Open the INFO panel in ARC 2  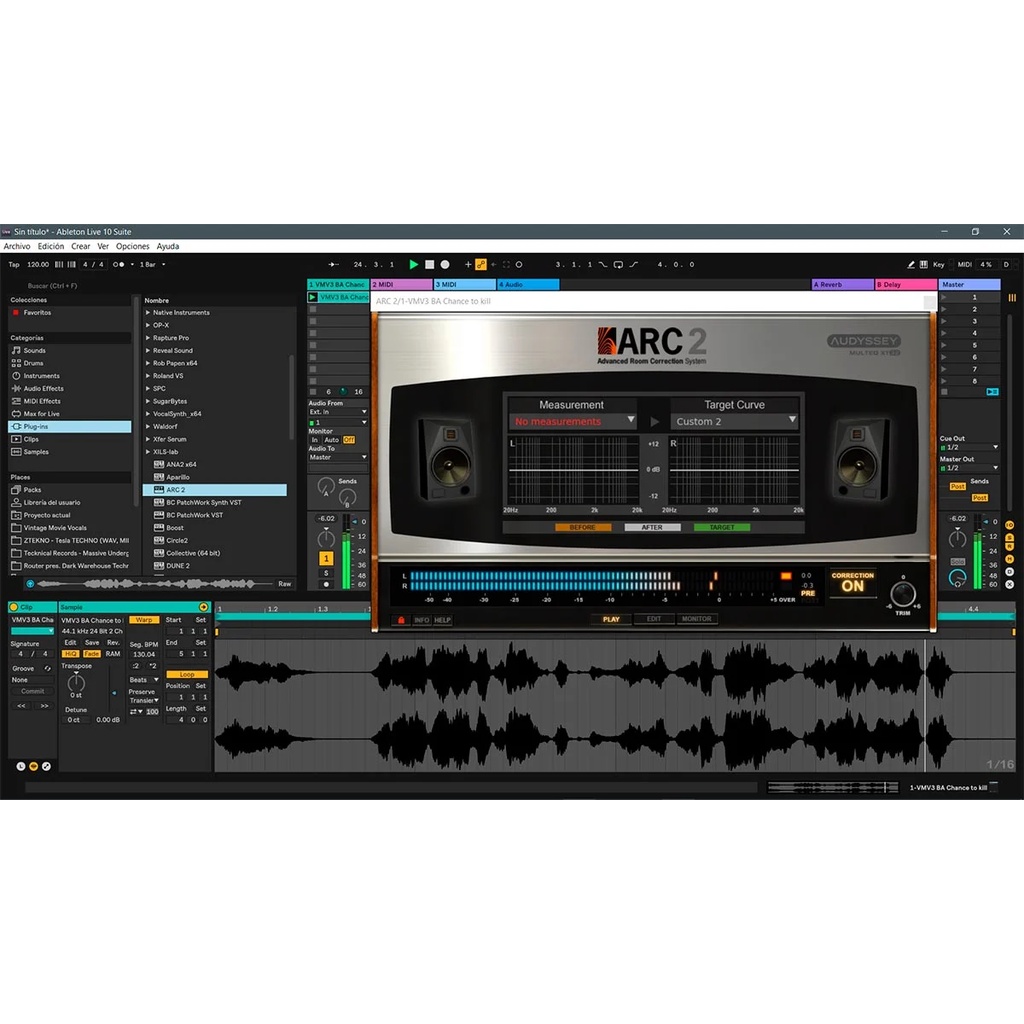click(420, 618)
